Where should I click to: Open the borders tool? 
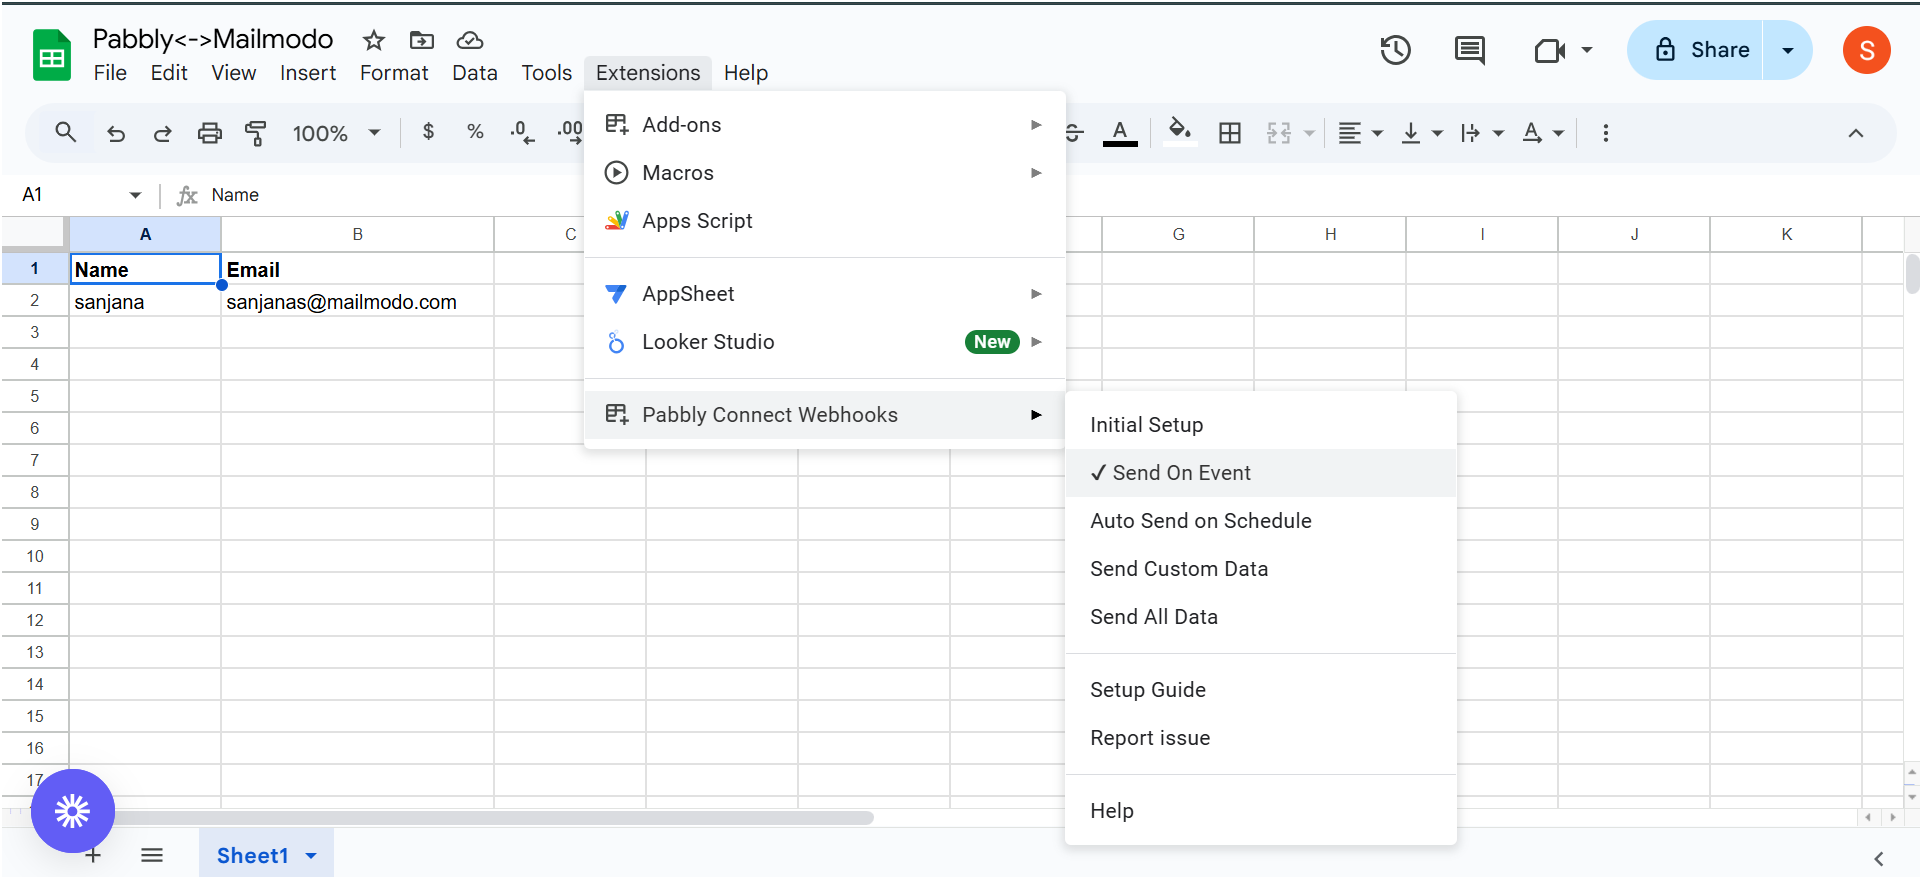coord(1230,133)
